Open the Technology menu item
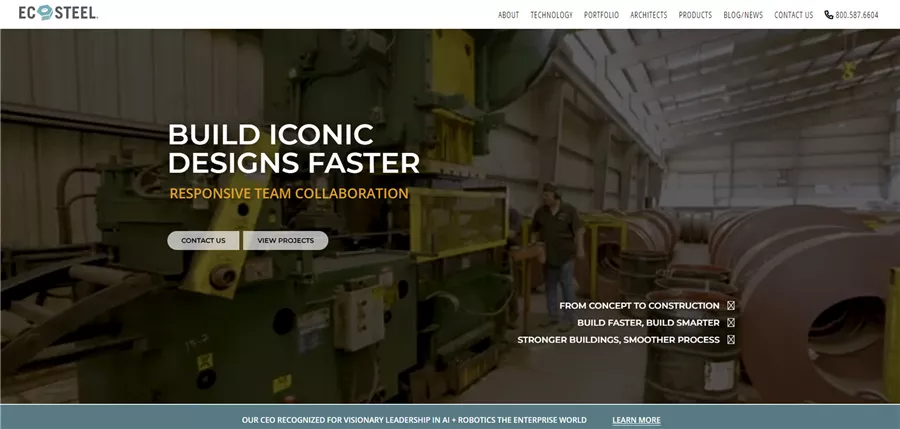Image resolution: width=900 pixels, height=429 pixels. pos(551,15)
